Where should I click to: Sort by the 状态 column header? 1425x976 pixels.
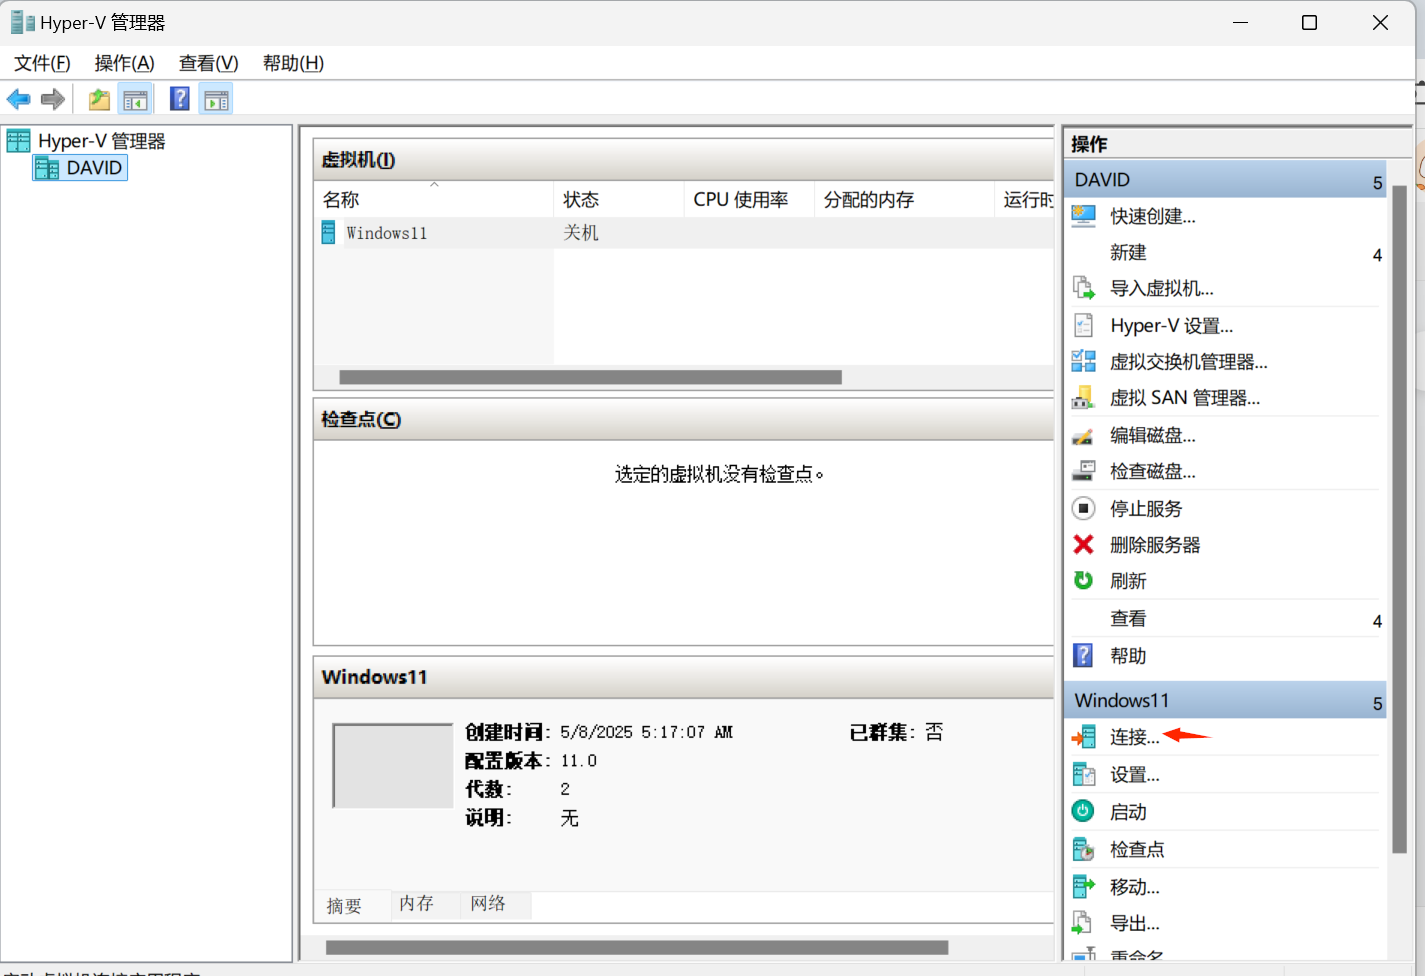tap(619, 199)
